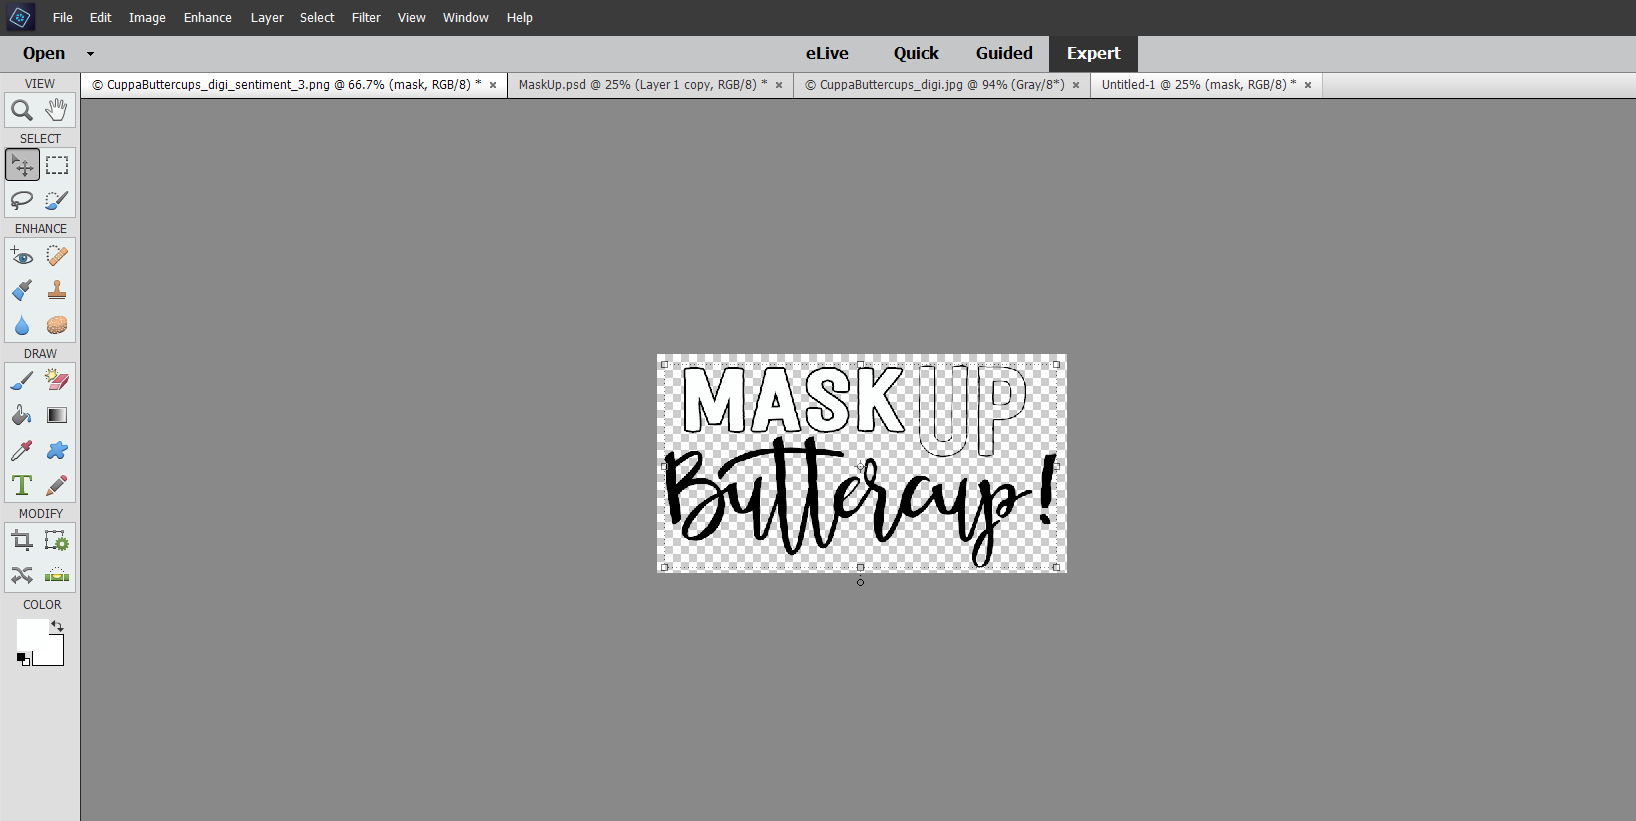Select the Lasso tool
The width and height of the screenshot is (1636, 821).
coord(22,200)
